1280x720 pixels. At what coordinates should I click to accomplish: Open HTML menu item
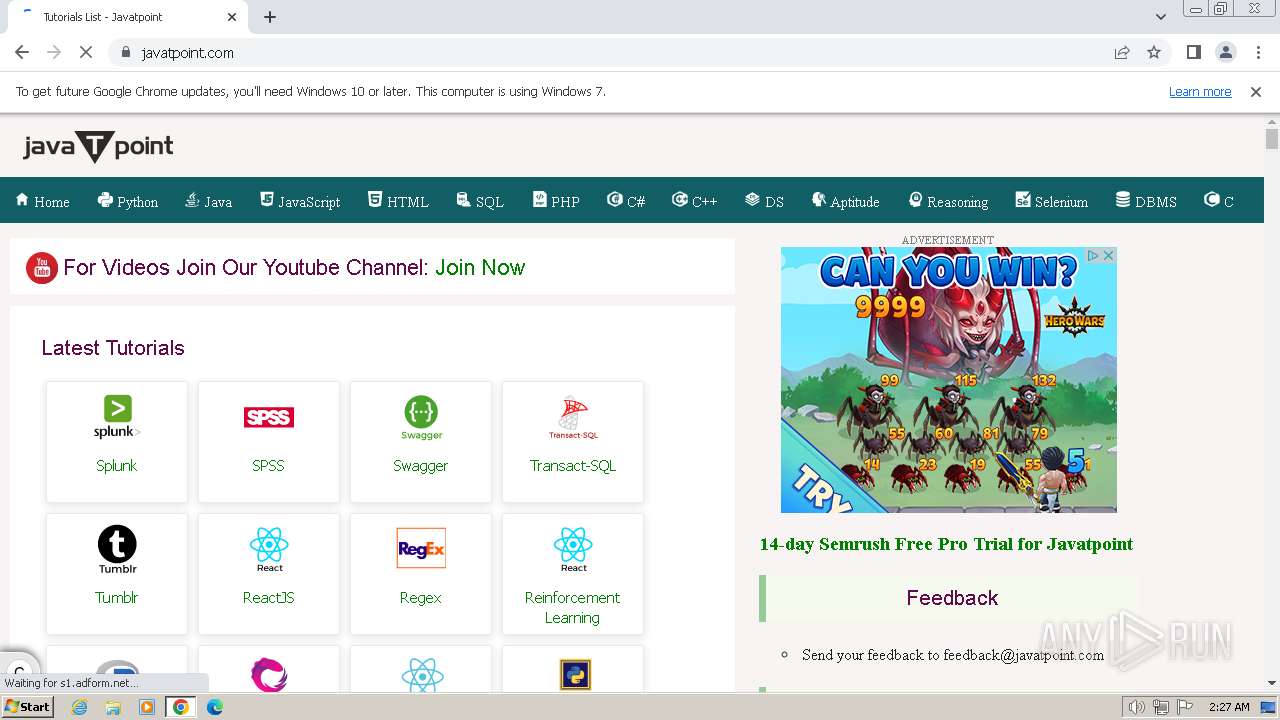(398, 201)
